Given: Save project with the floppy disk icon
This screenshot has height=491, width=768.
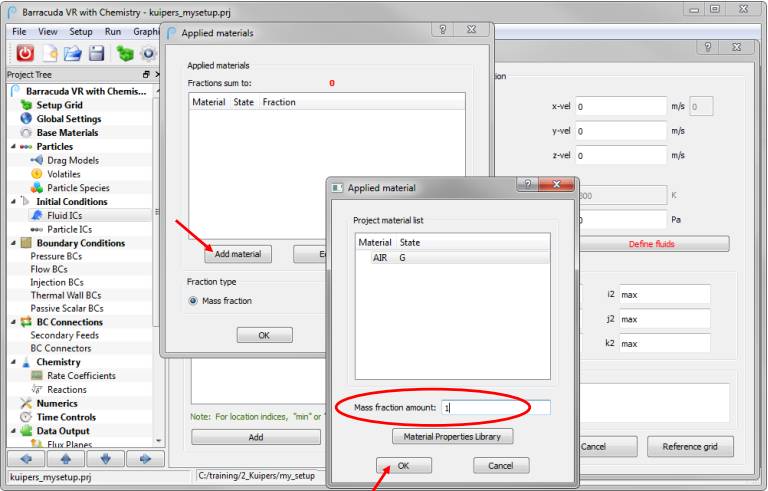Looking at the screenshot, I should (96, 53).
